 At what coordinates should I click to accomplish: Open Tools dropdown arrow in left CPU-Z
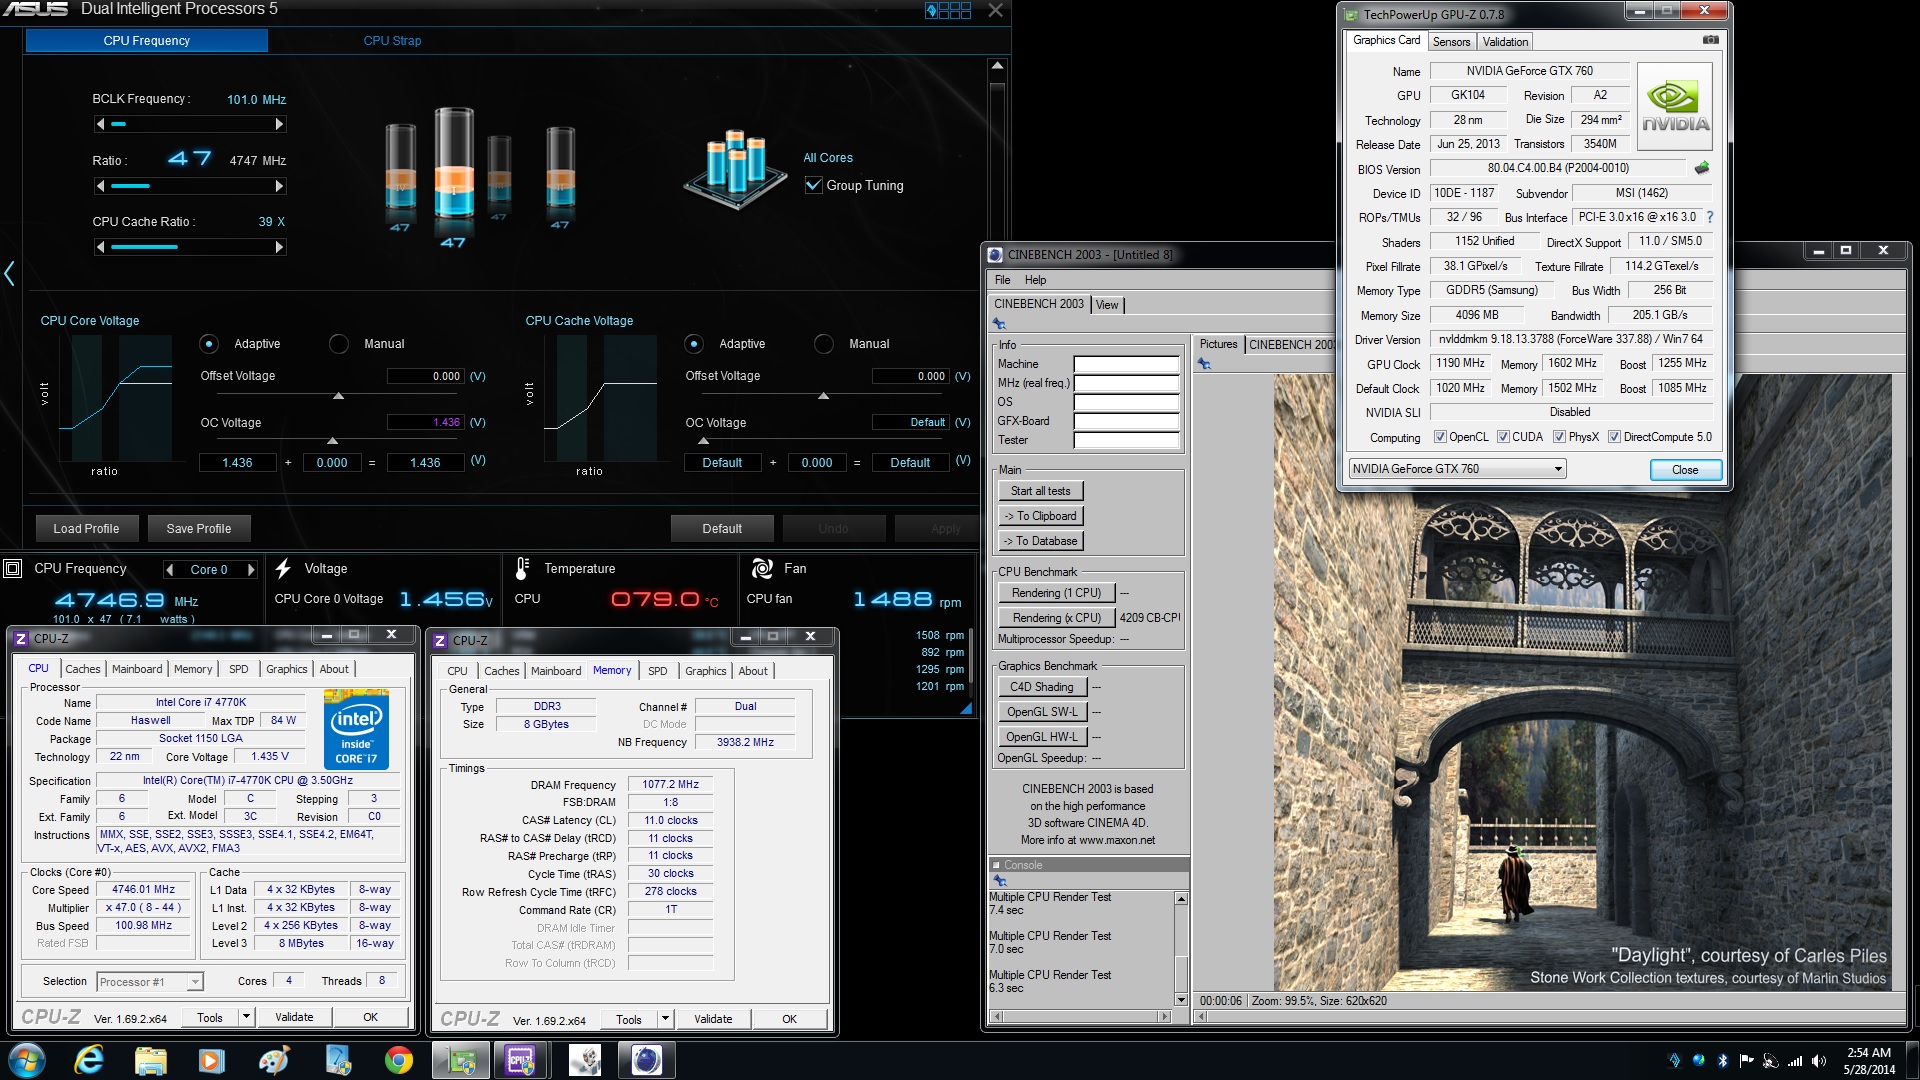(x=246, y=1017)
